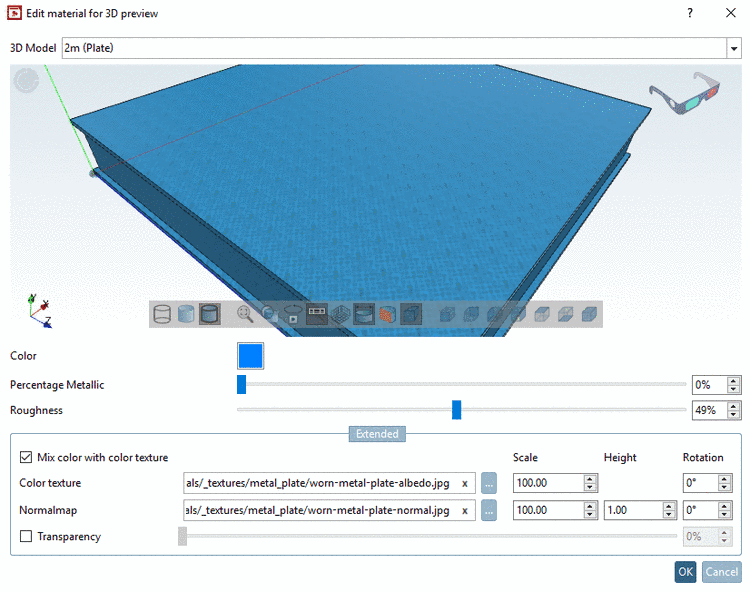
Task: Click the XYZ axis orientation gizmo
Action: click(x=39, y=311)
